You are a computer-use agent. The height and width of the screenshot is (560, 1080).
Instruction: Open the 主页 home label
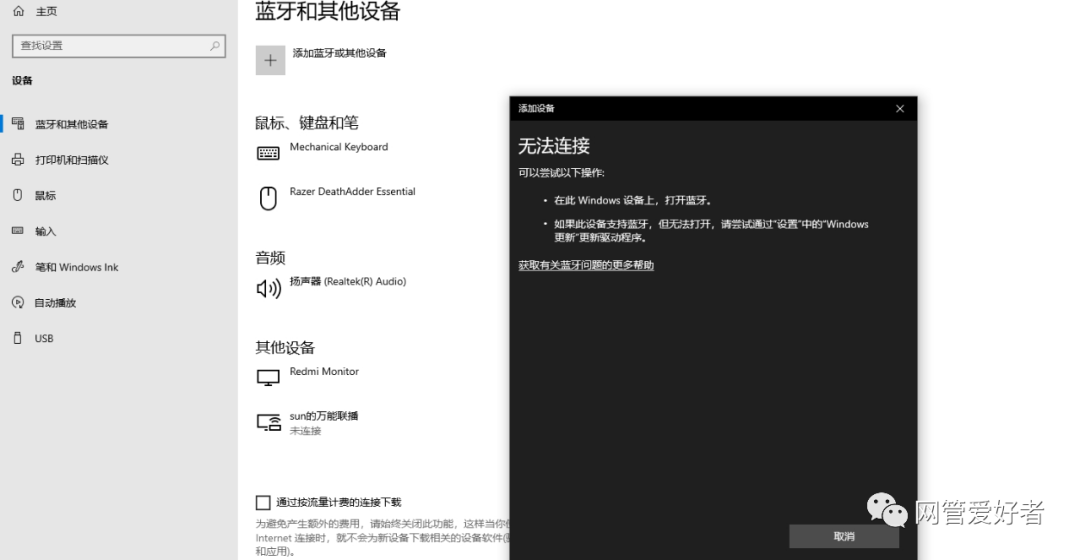(x=46, y=12)
